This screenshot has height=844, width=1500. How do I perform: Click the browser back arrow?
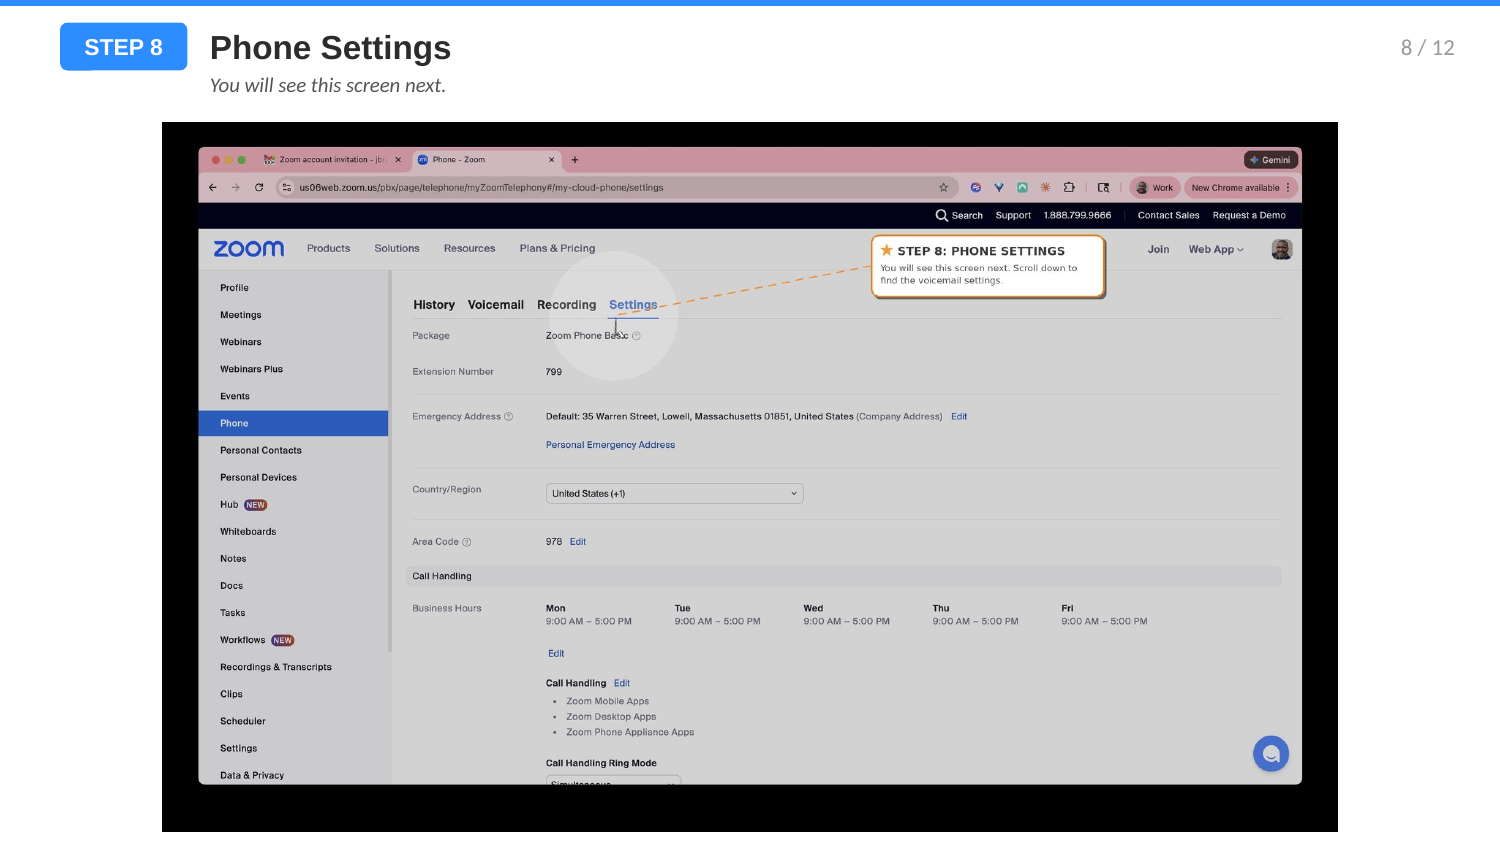(212, 187)
